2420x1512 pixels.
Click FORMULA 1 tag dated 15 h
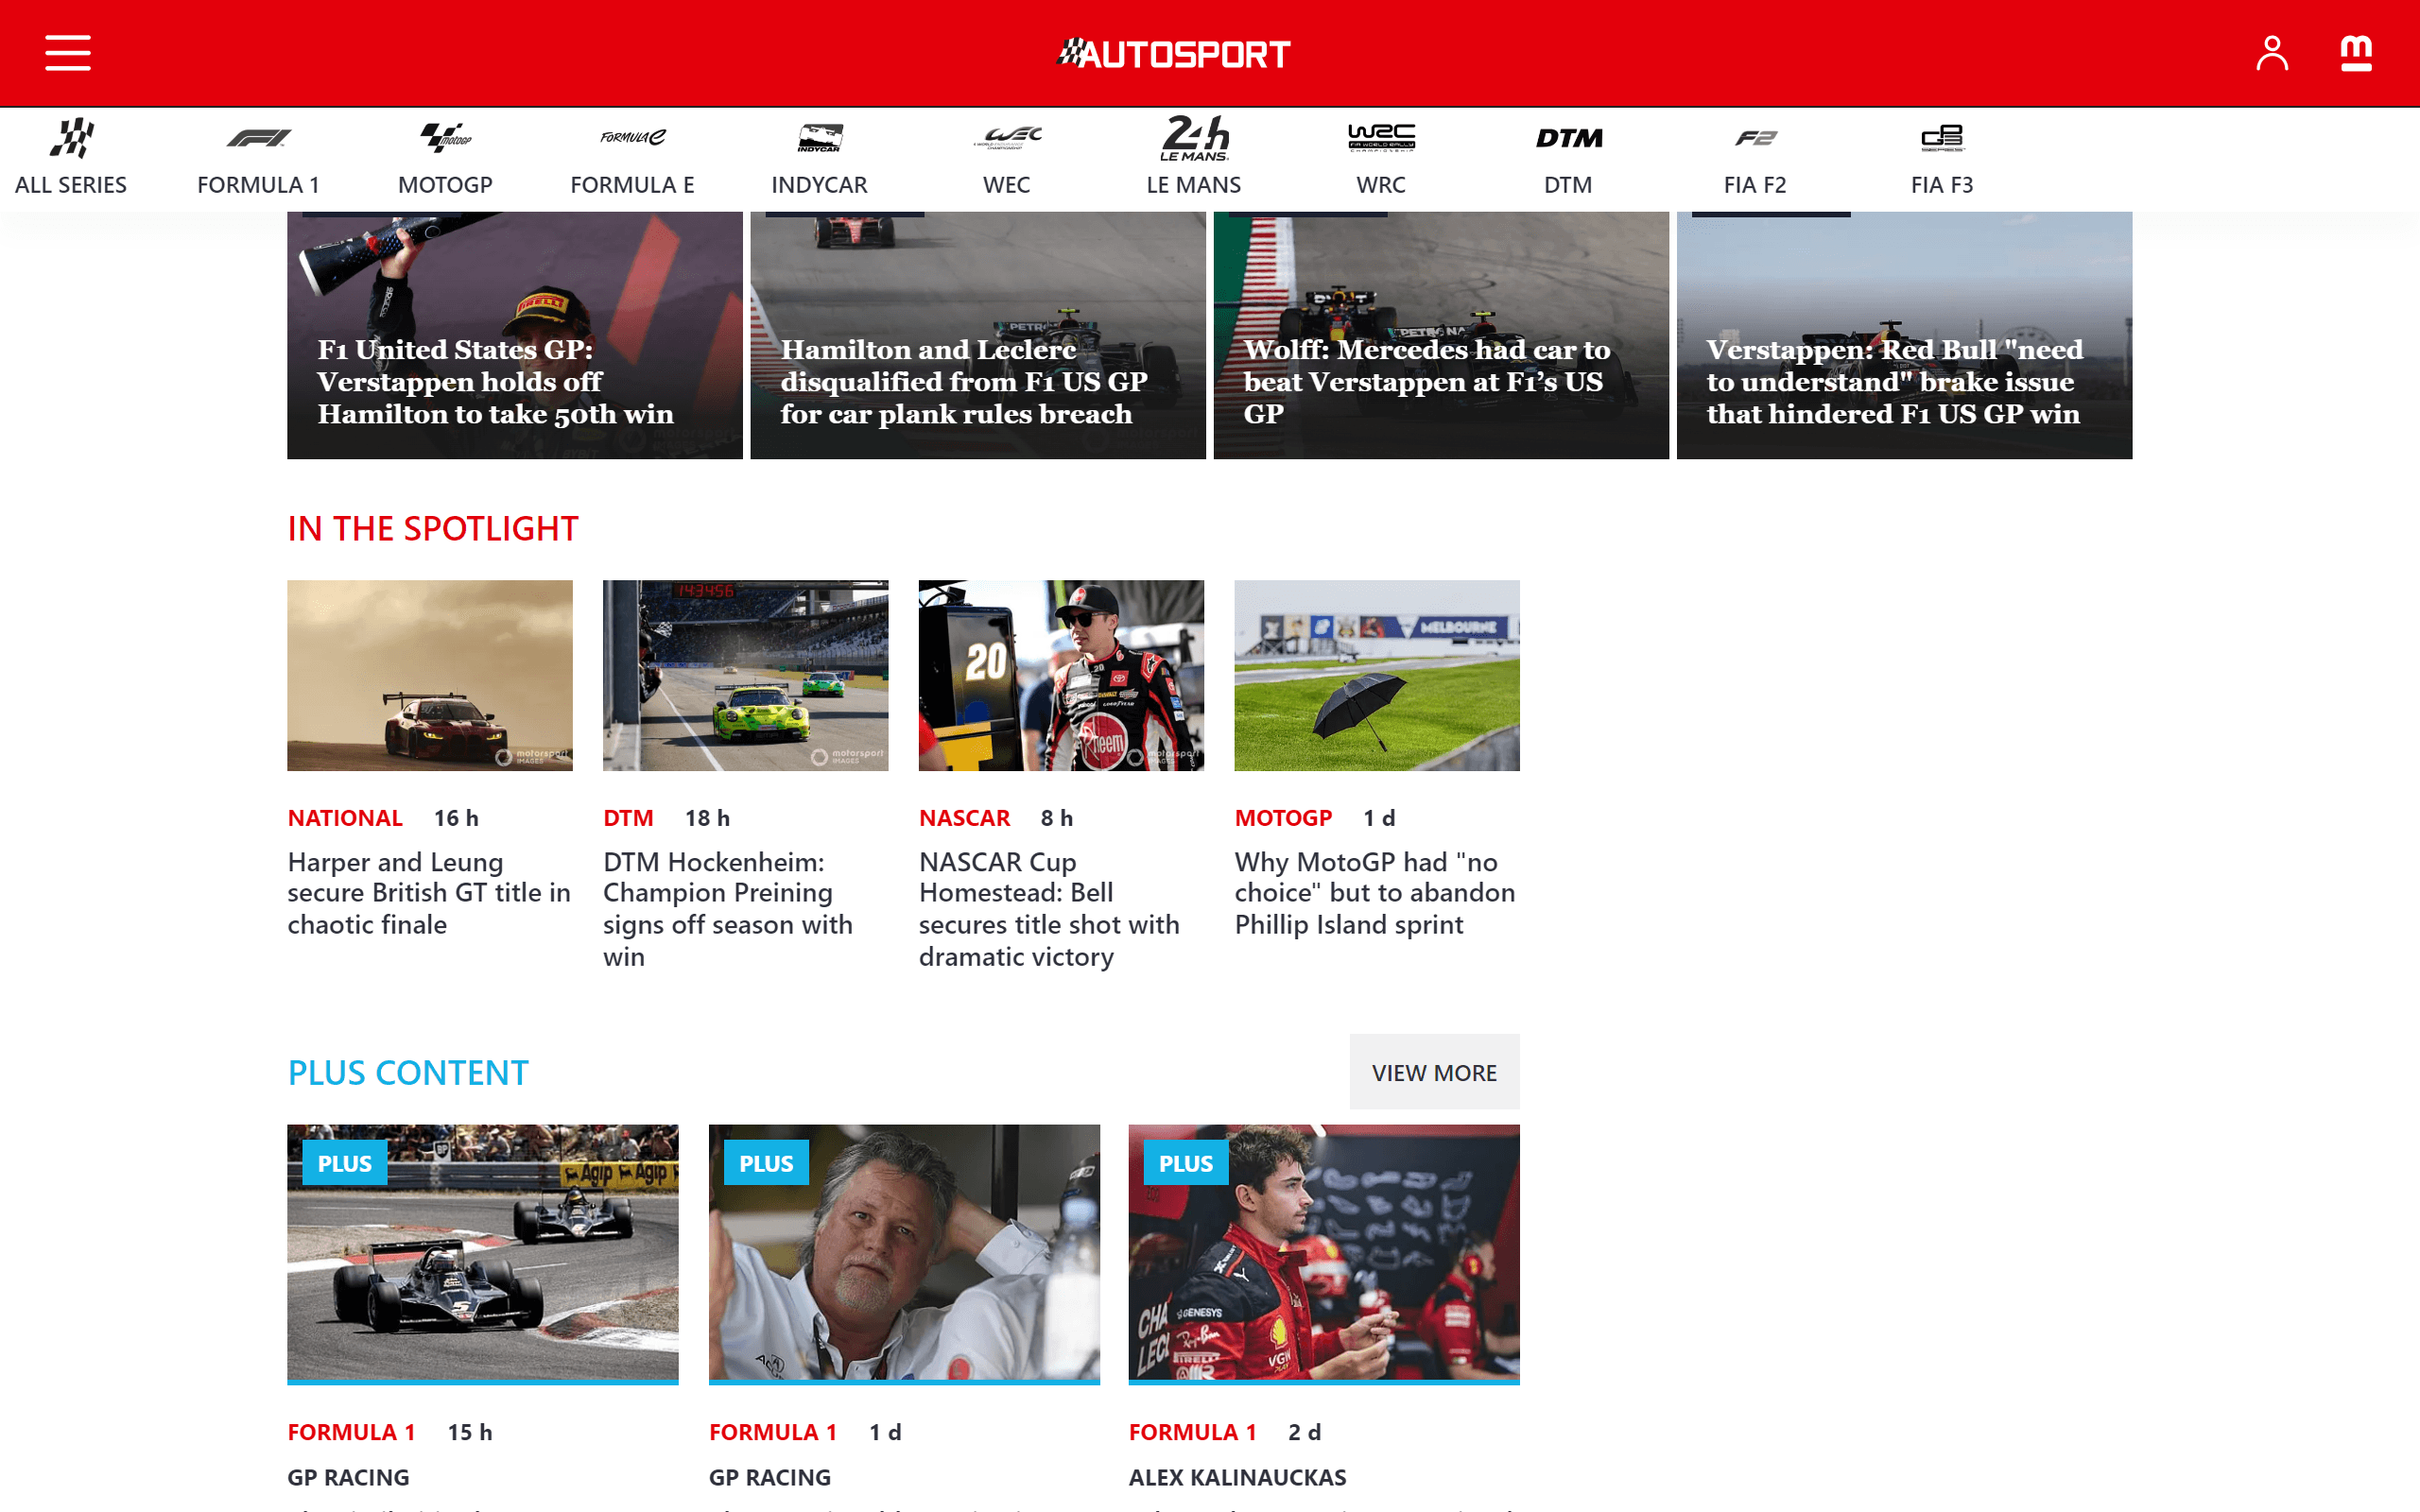351,1432
